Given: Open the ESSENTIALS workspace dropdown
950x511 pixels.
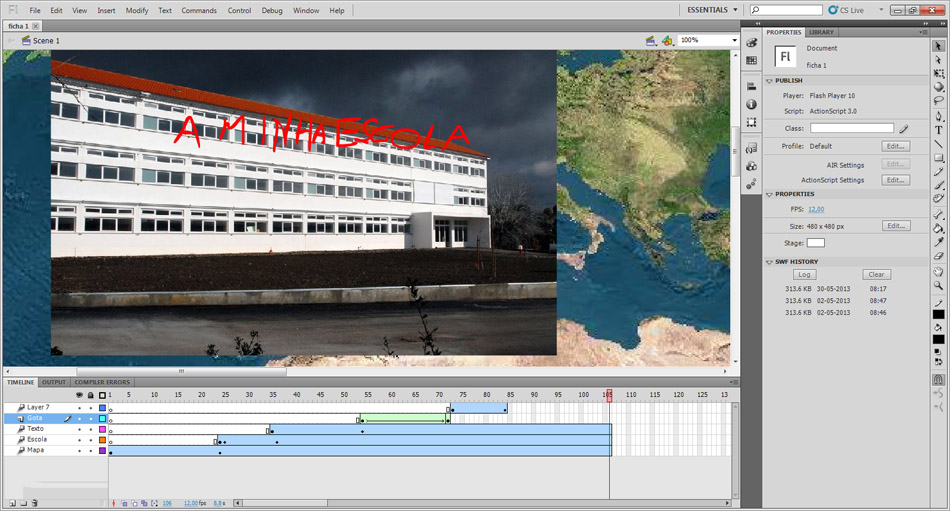Looking at the screenshot, I should [712, 10].
